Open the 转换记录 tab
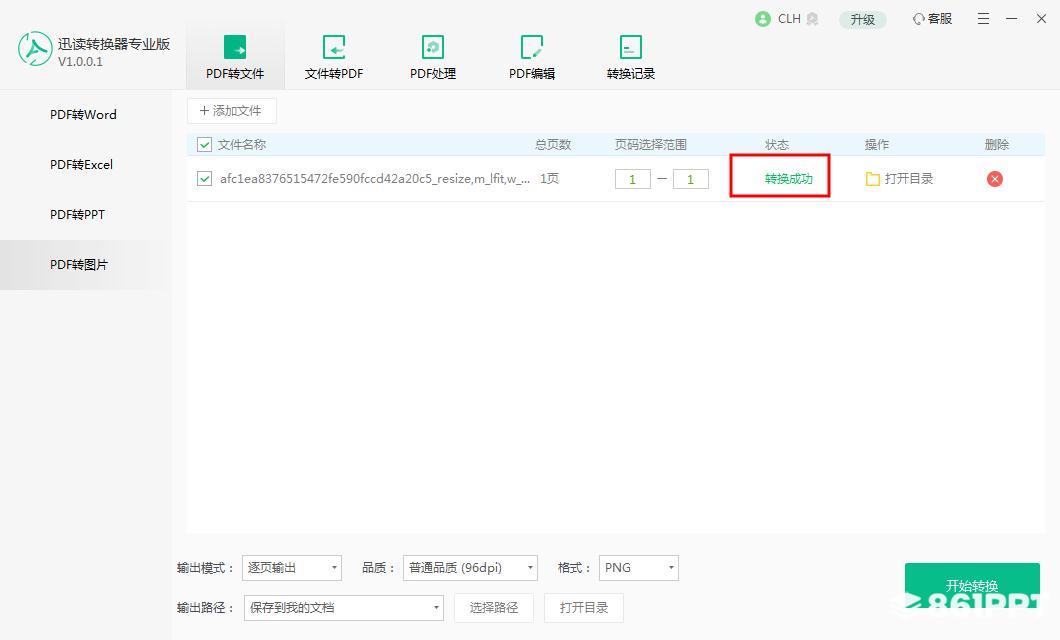Image resolution: width=1060 pixels, height=640 pixels. (631, 57)
